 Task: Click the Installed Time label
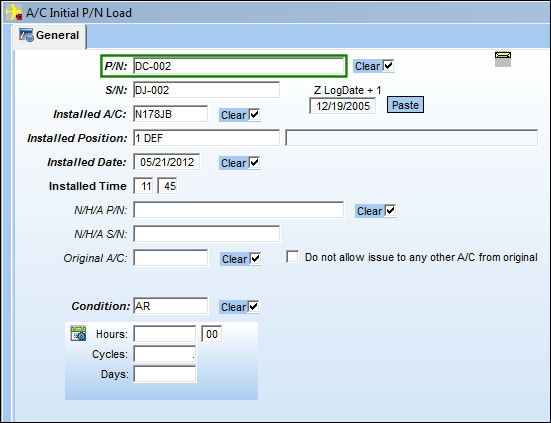click(87, 186)
